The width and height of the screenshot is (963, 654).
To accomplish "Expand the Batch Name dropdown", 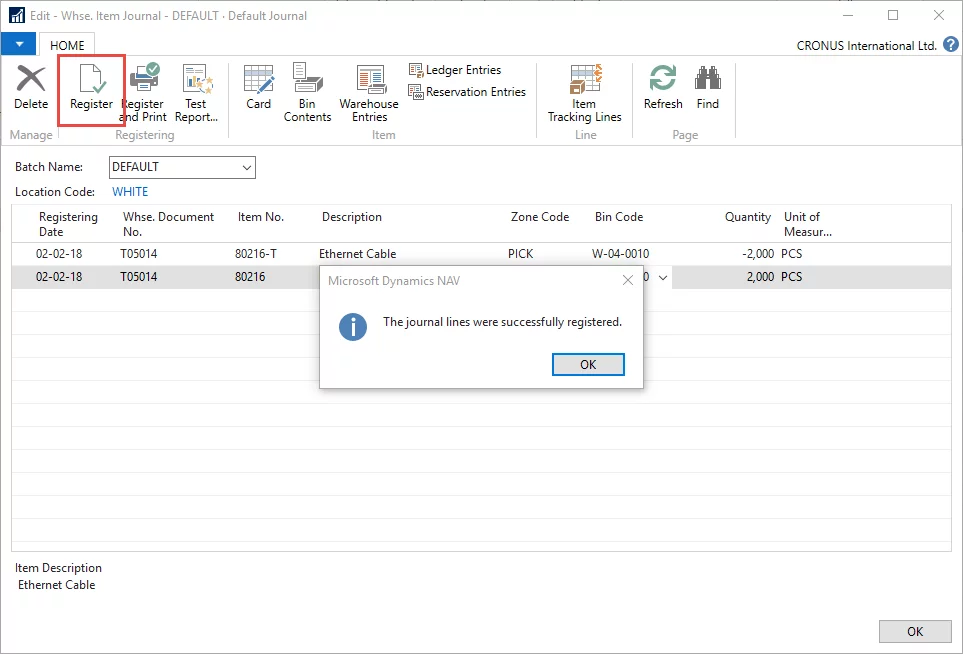I will 247,167.
